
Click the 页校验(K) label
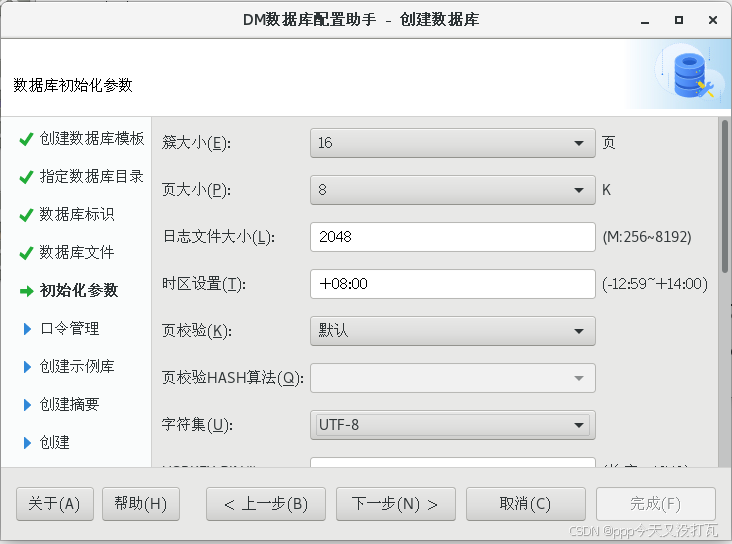(x=197, y=331)
